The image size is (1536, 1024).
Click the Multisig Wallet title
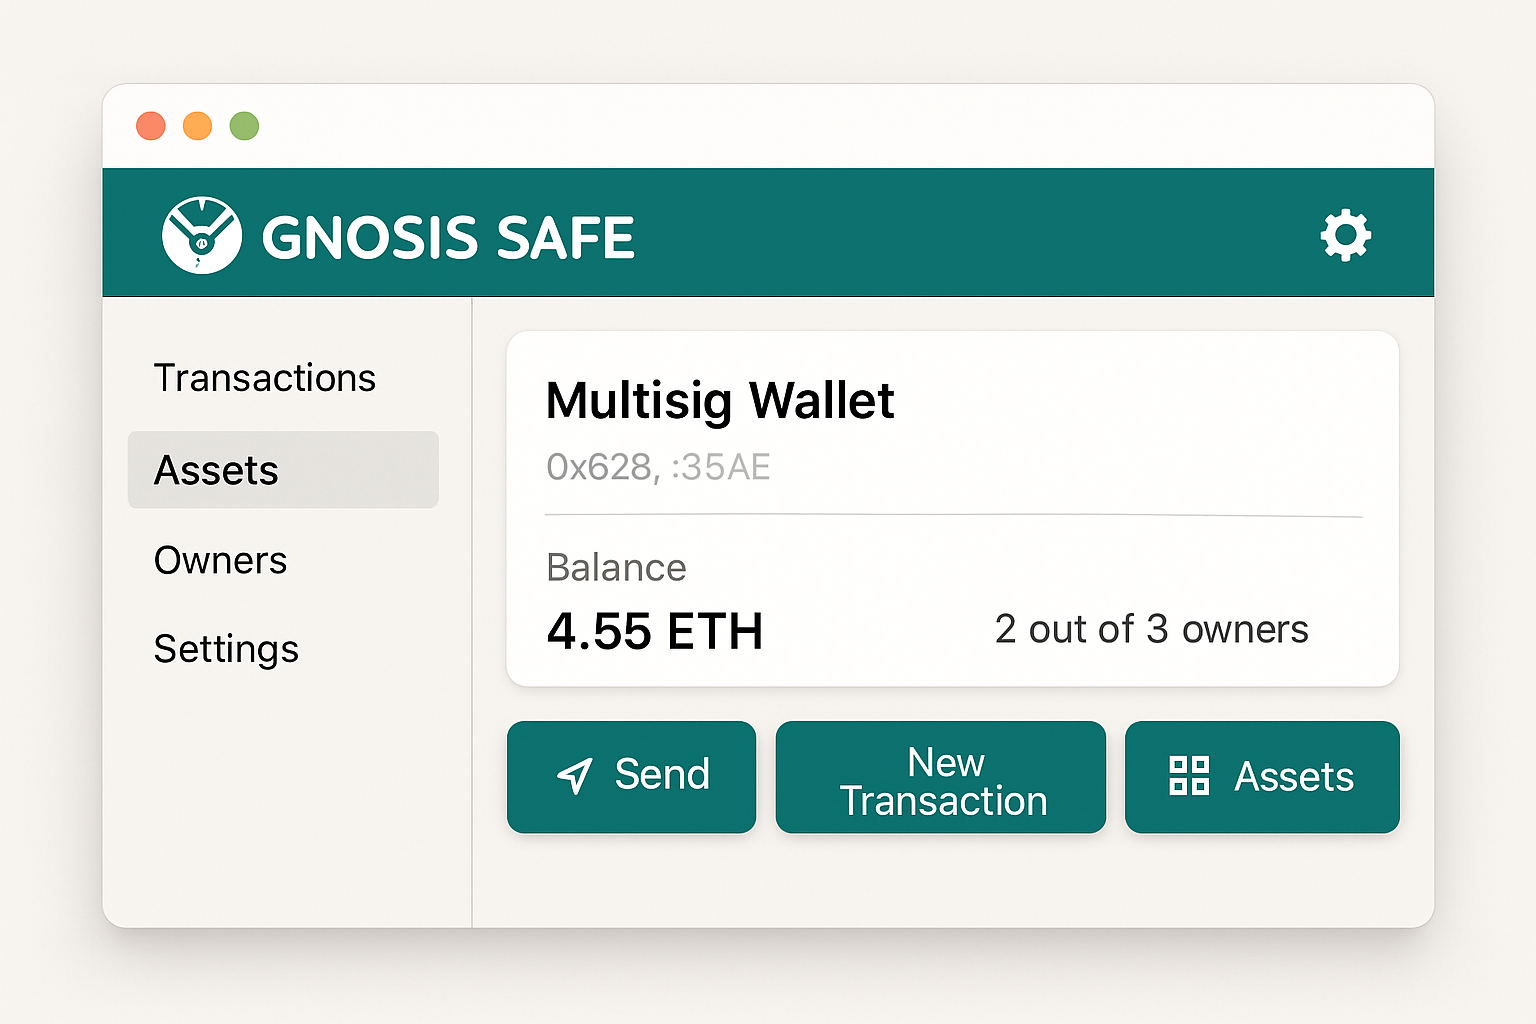click(x=720, y=402)
